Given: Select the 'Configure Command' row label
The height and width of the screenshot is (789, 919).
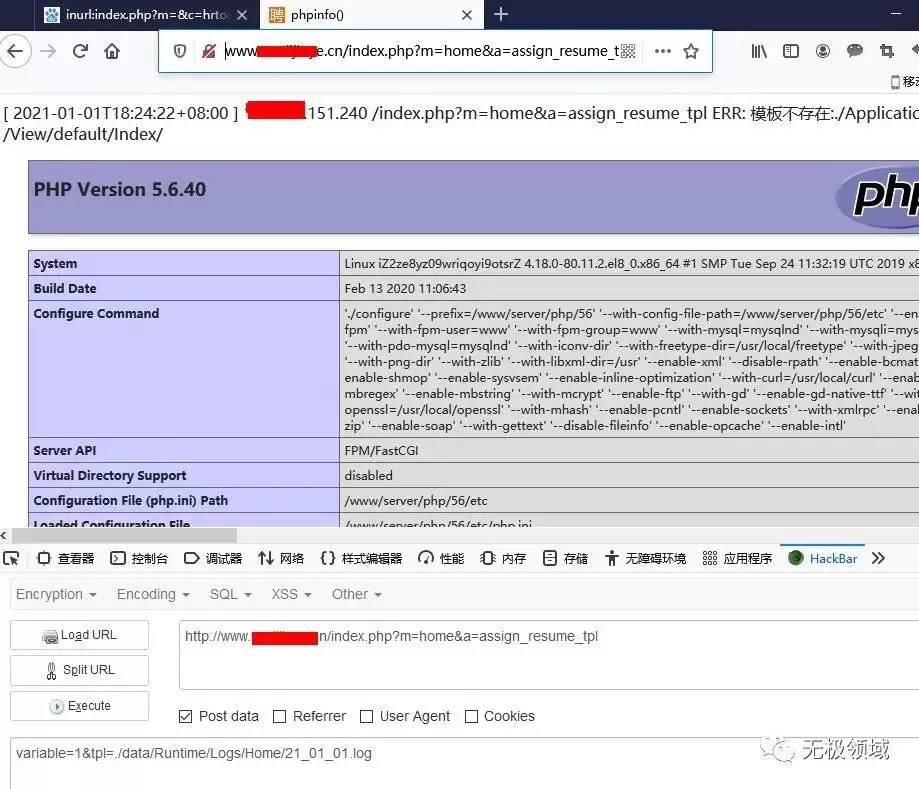Looking at the screenshot, I should coord(96,314).
